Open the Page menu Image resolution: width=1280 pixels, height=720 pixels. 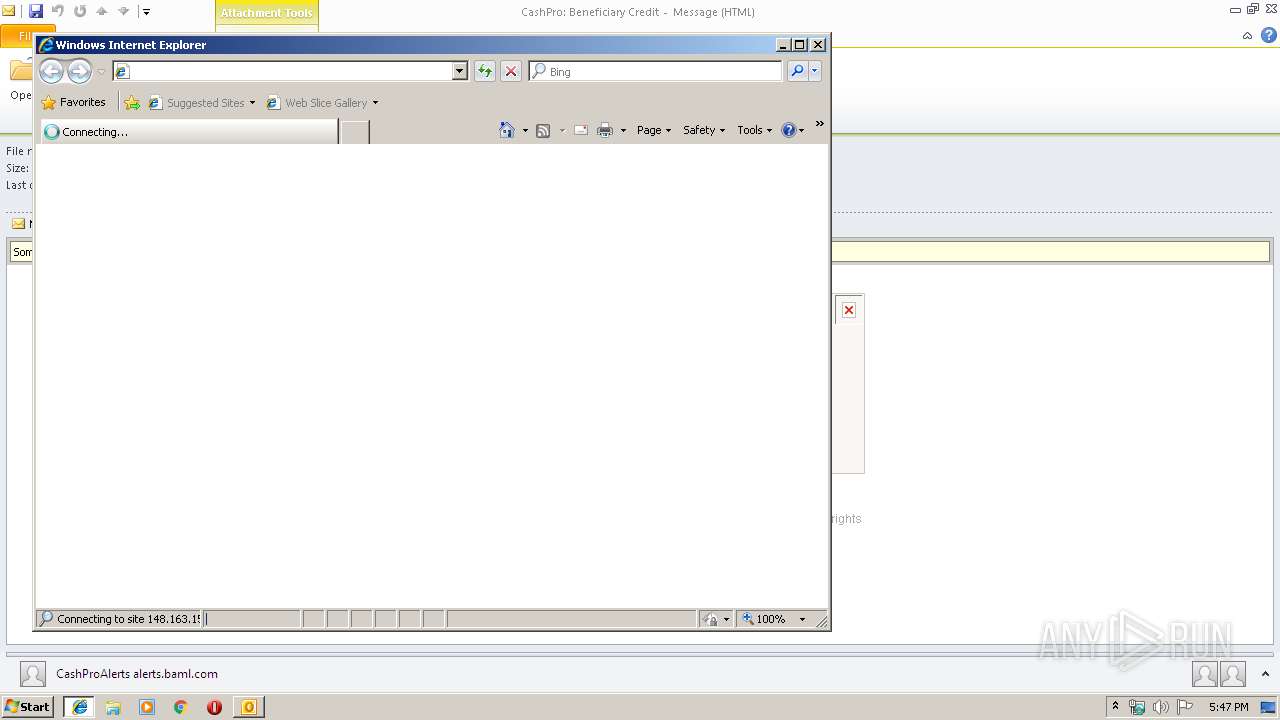coord(654,130)
